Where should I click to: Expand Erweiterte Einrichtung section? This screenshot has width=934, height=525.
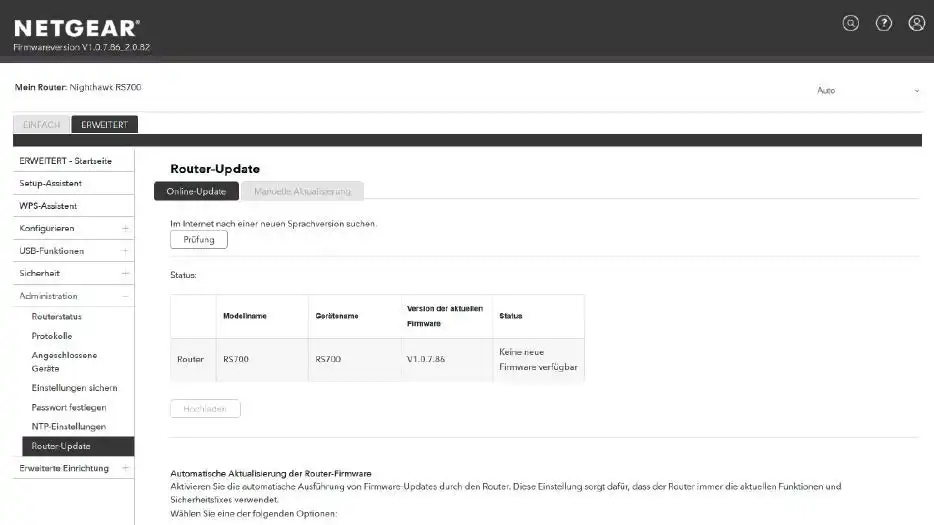coord(125,468)
